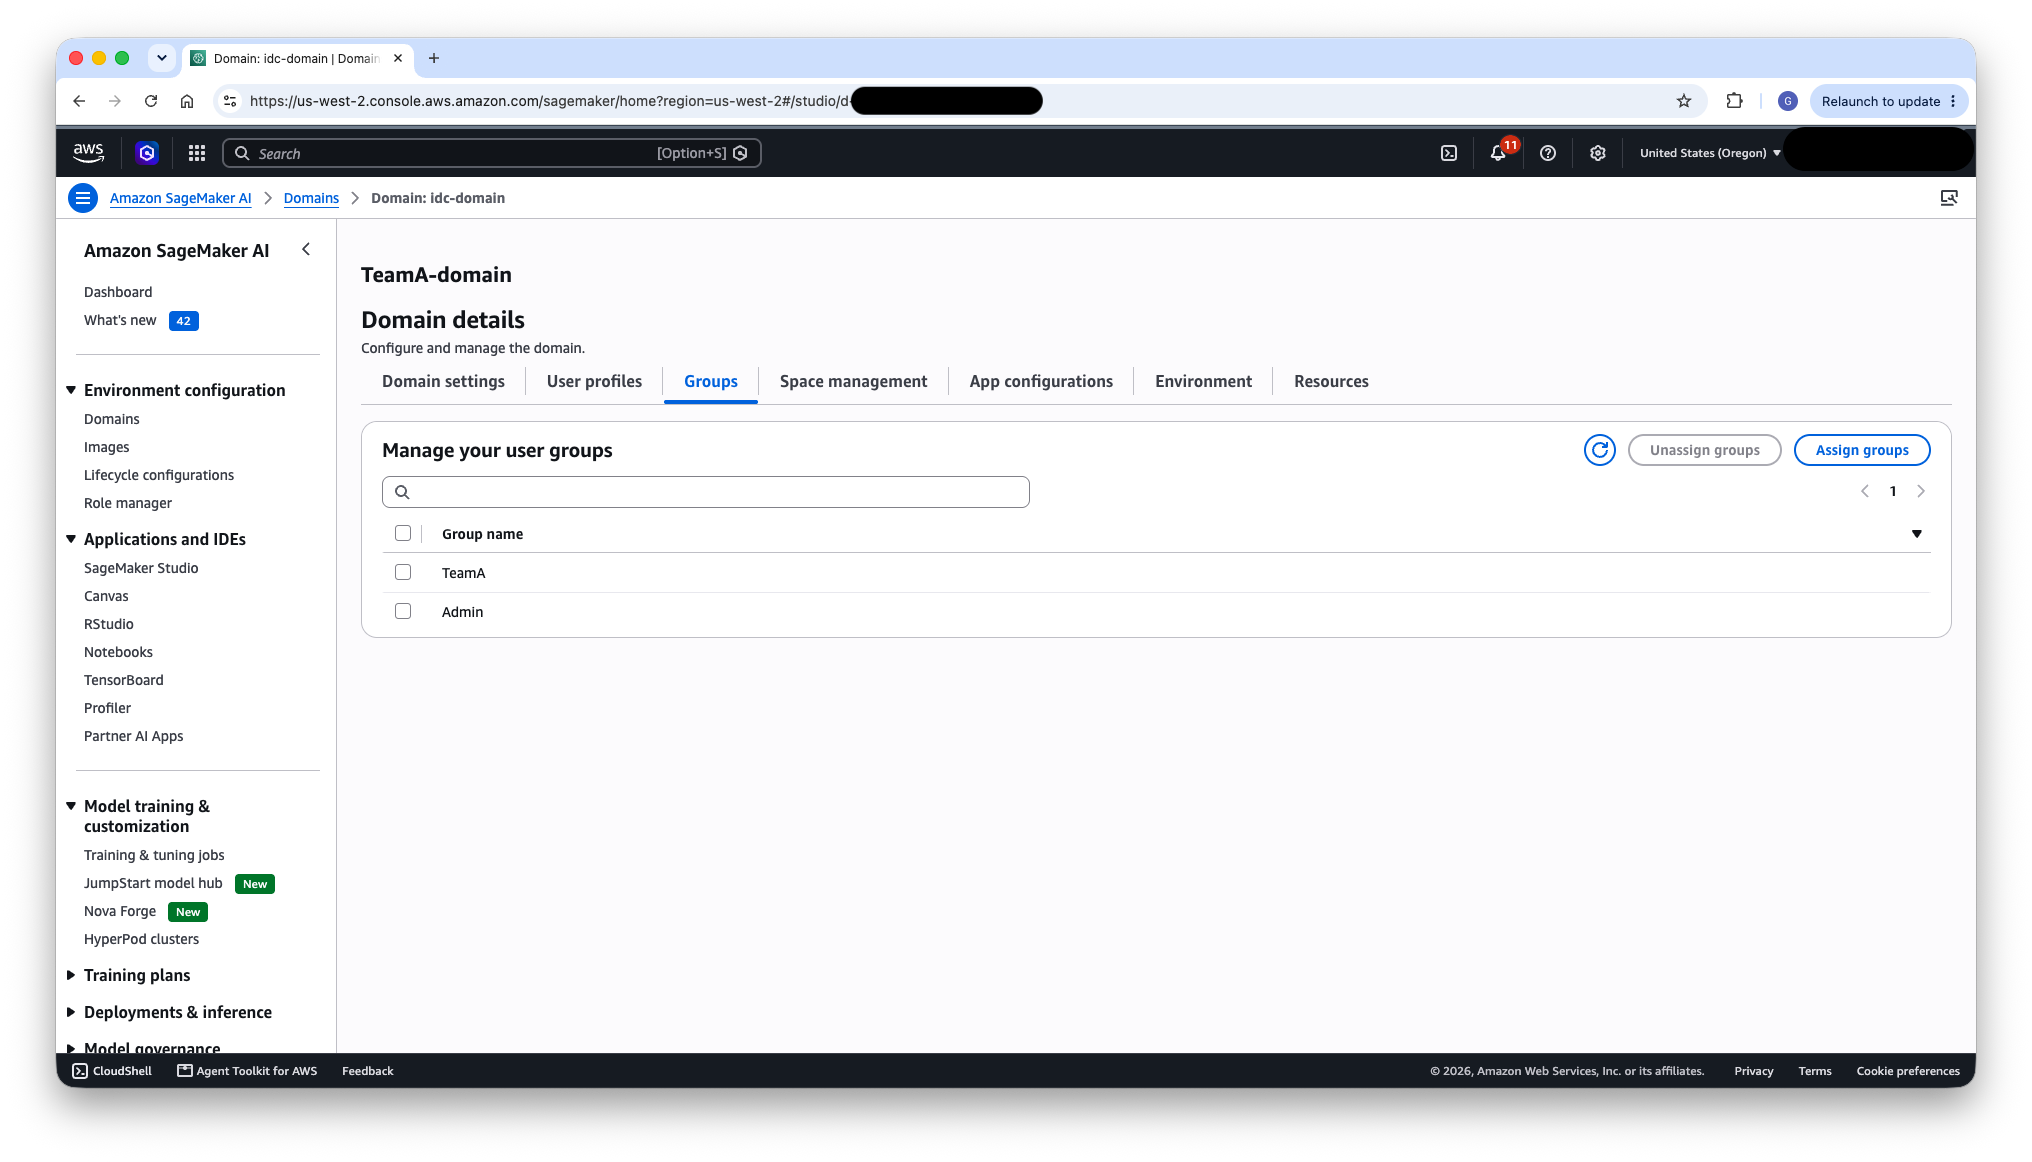
Task: Click the Amazon Q hexagon icon in header
Action: (147, 153)
